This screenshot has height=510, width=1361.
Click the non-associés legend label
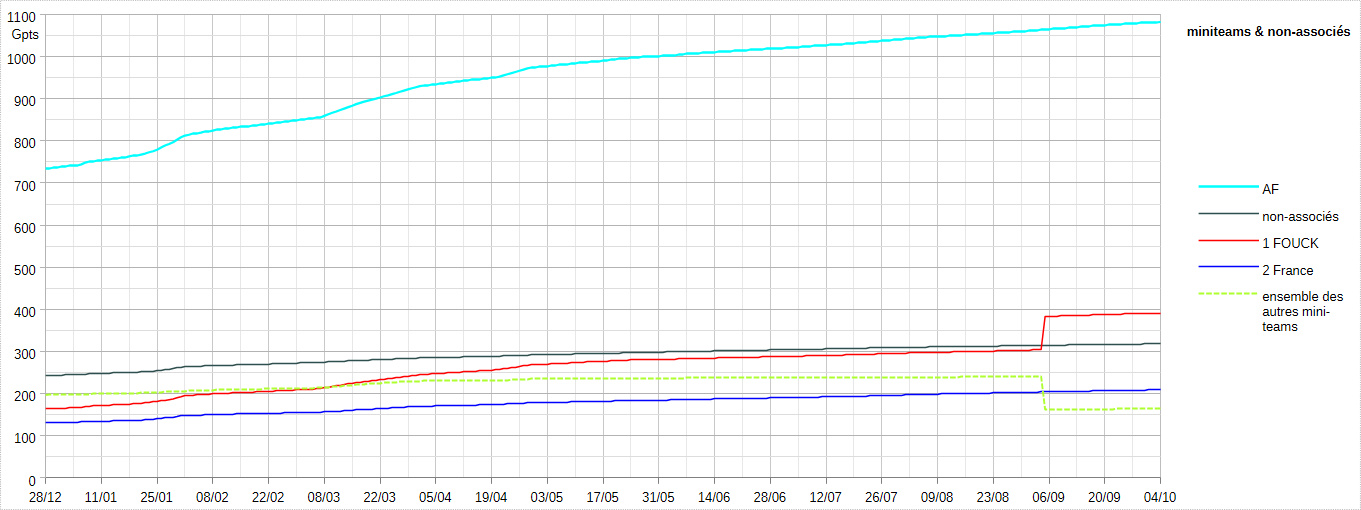point(1300,216)
